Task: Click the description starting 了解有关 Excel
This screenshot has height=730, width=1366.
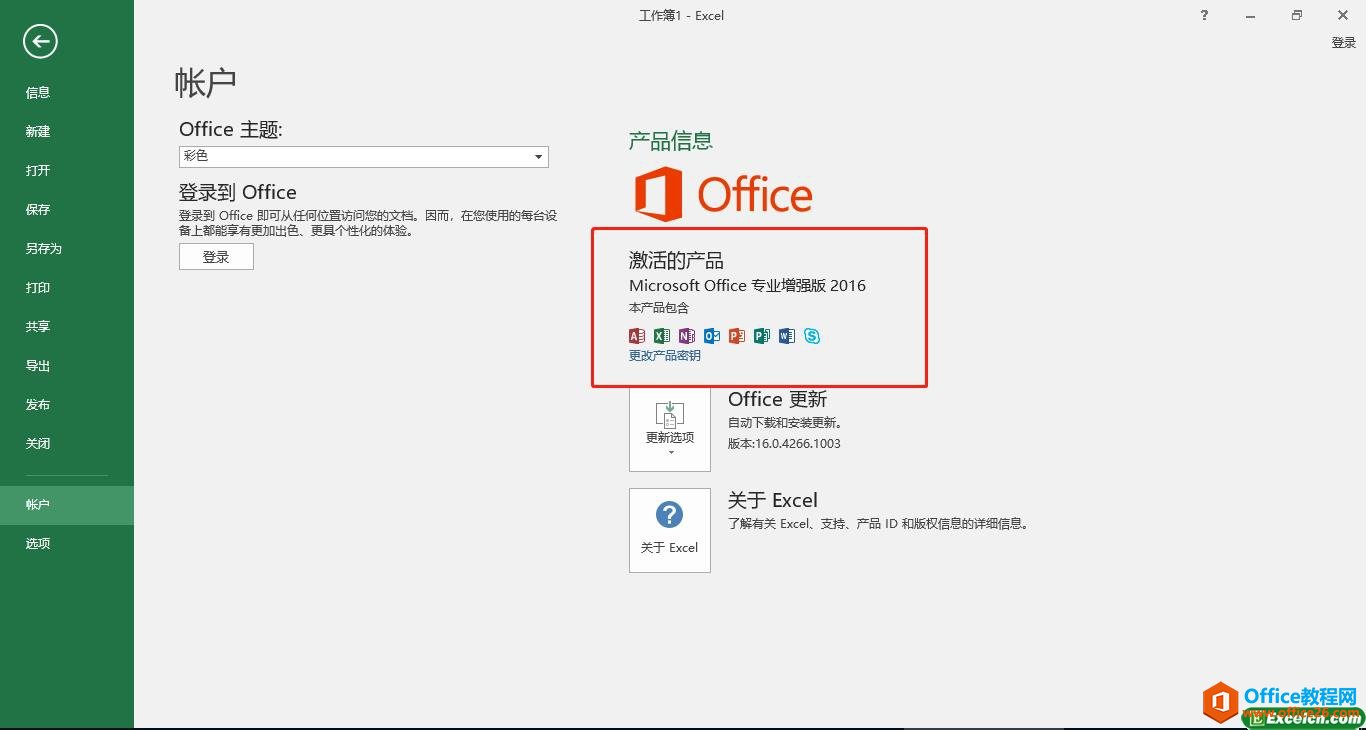Action: point(878,524)
